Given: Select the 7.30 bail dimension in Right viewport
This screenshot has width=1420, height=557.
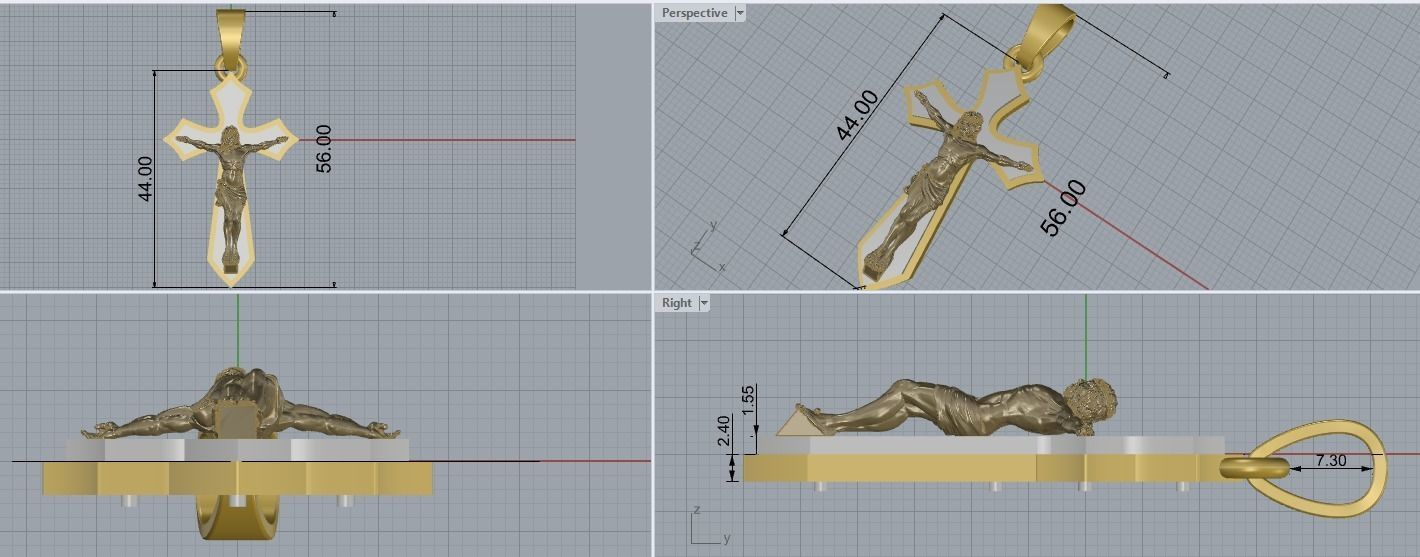Looking at the screenshot, I should pos(1331,461).
